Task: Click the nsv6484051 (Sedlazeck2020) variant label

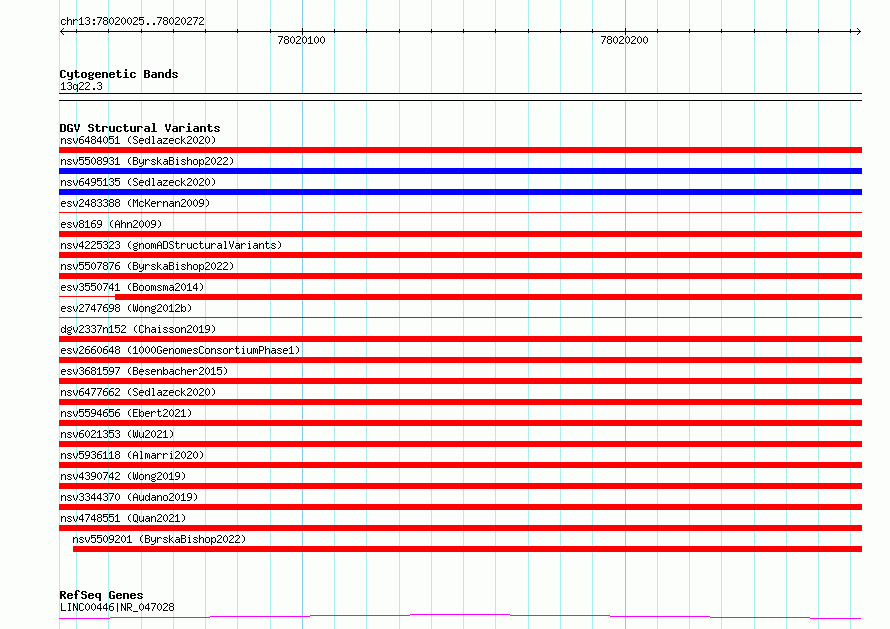Action: pos(138,140)
